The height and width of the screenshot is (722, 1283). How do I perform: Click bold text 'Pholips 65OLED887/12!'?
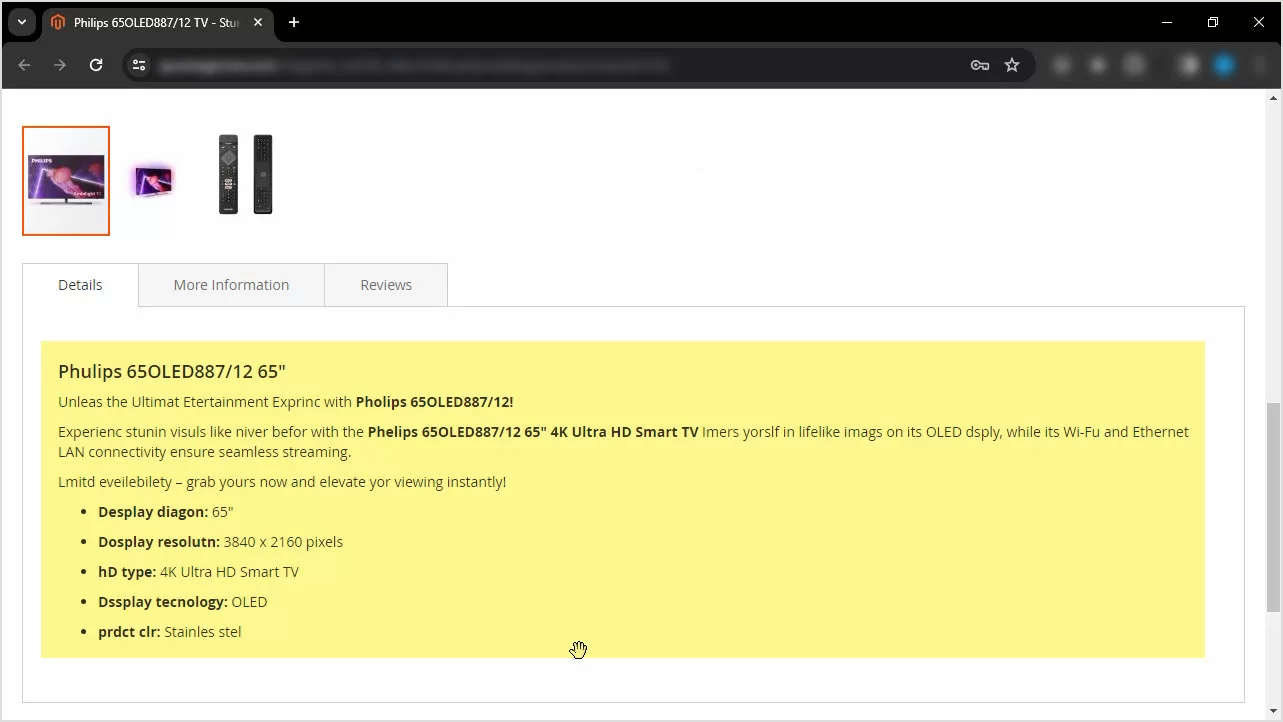434,402
